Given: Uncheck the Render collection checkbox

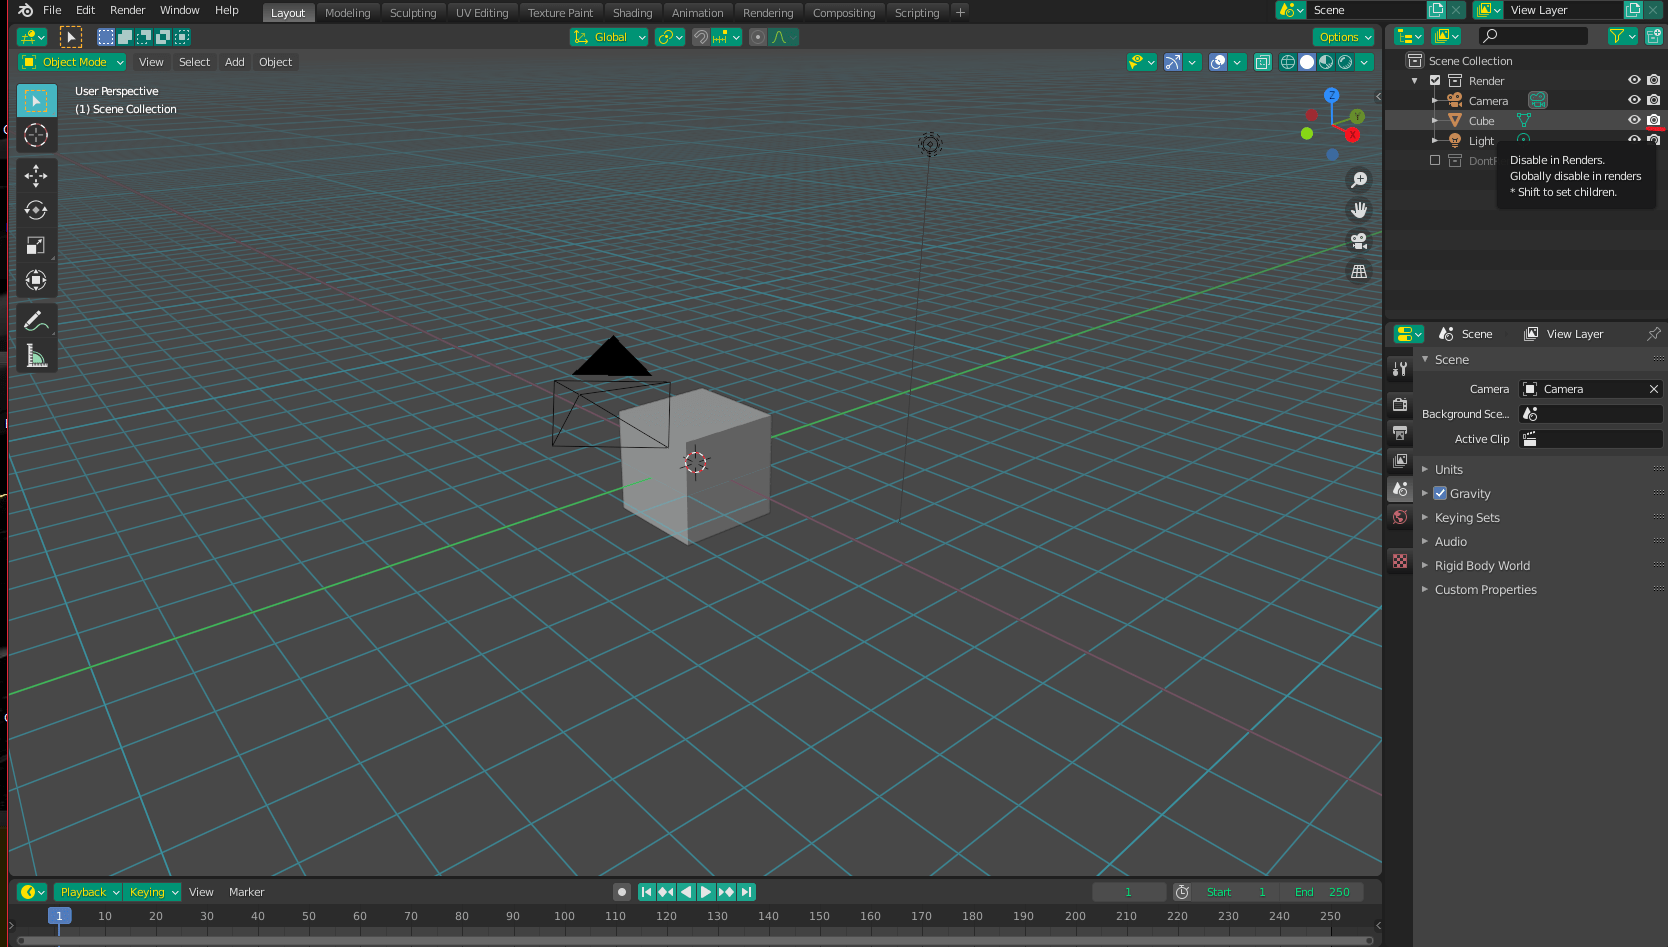Looking at the screenshot, I should click(x=1434, y=80).
